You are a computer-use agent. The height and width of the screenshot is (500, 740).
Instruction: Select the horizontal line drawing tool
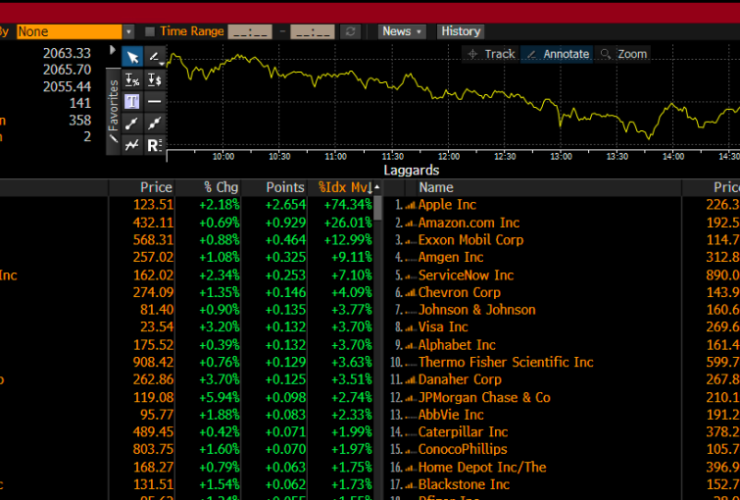[154, 102]
